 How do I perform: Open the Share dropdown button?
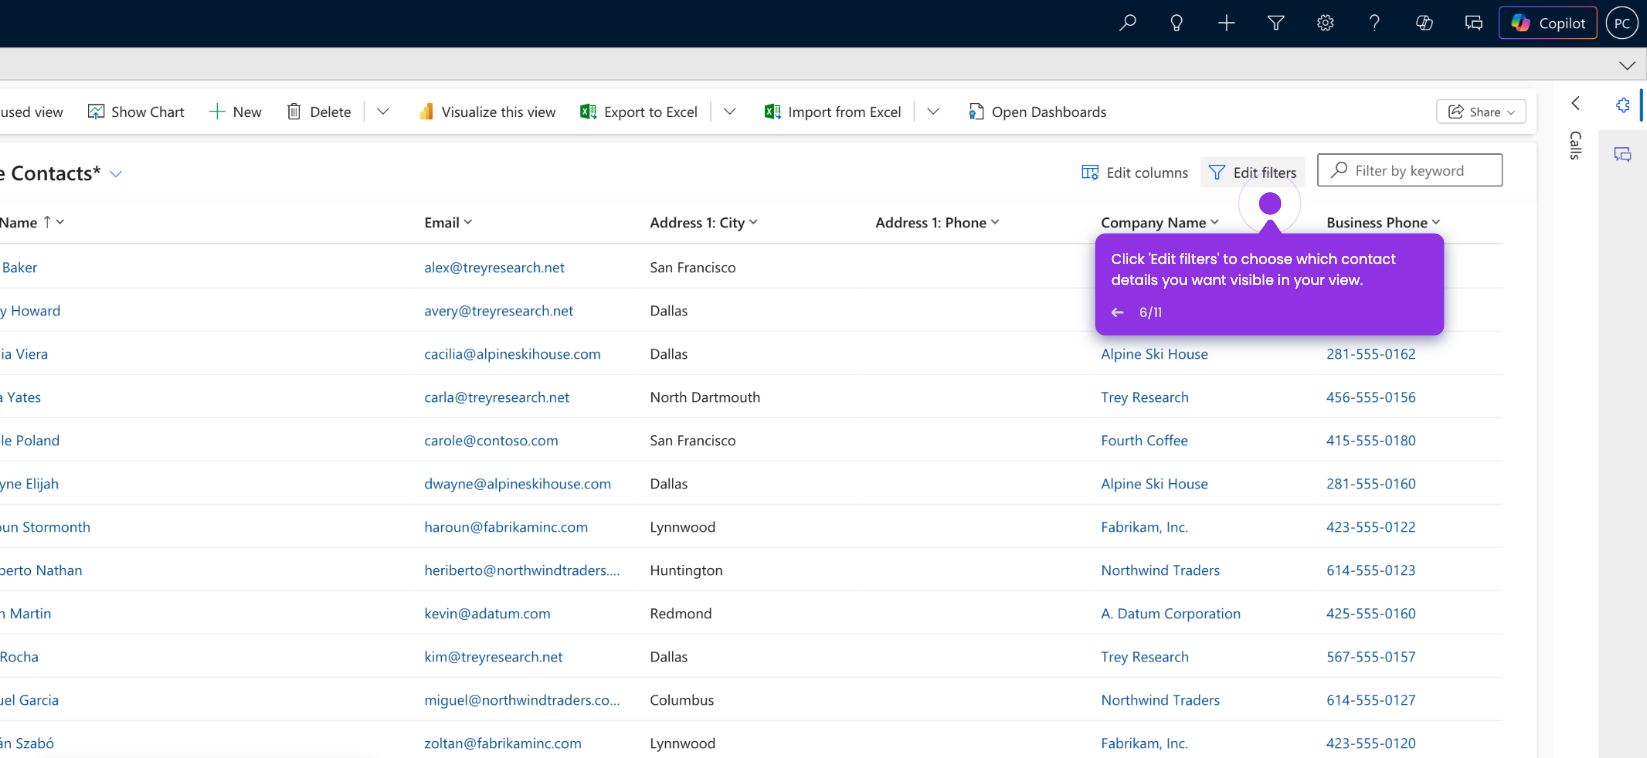pyautogui.click(x=1481, y=112)
